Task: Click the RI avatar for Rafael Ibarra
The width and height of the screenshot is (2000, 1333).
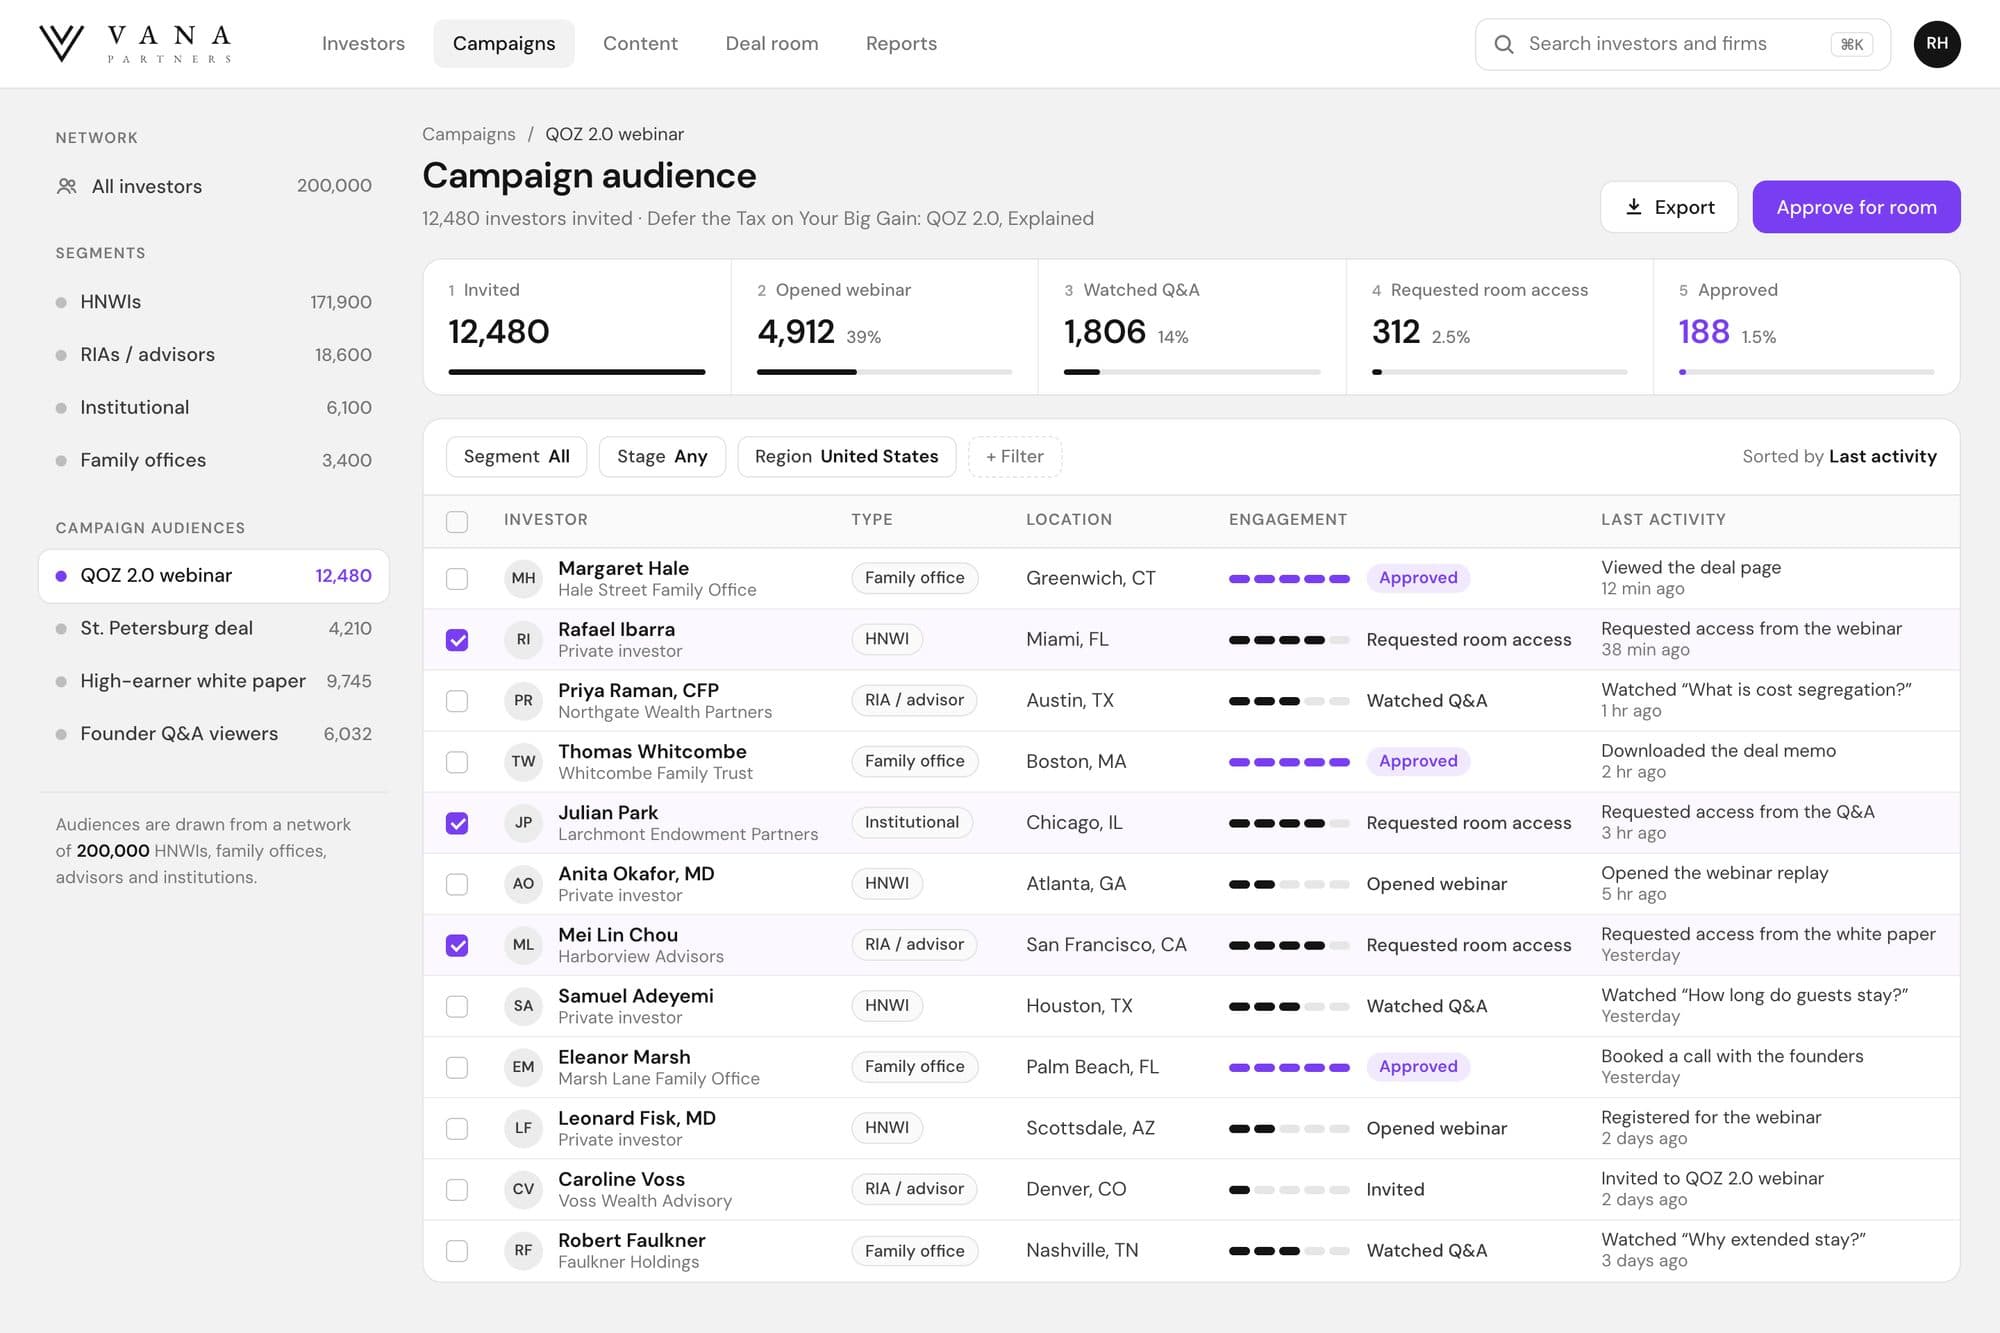Action: (523, 639)
